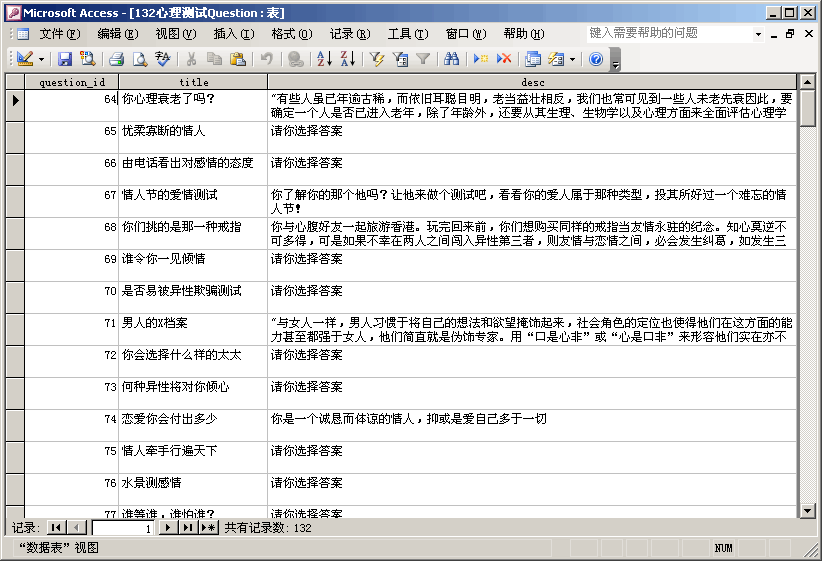
Task: Undo the last action icon
Action: 267,59
